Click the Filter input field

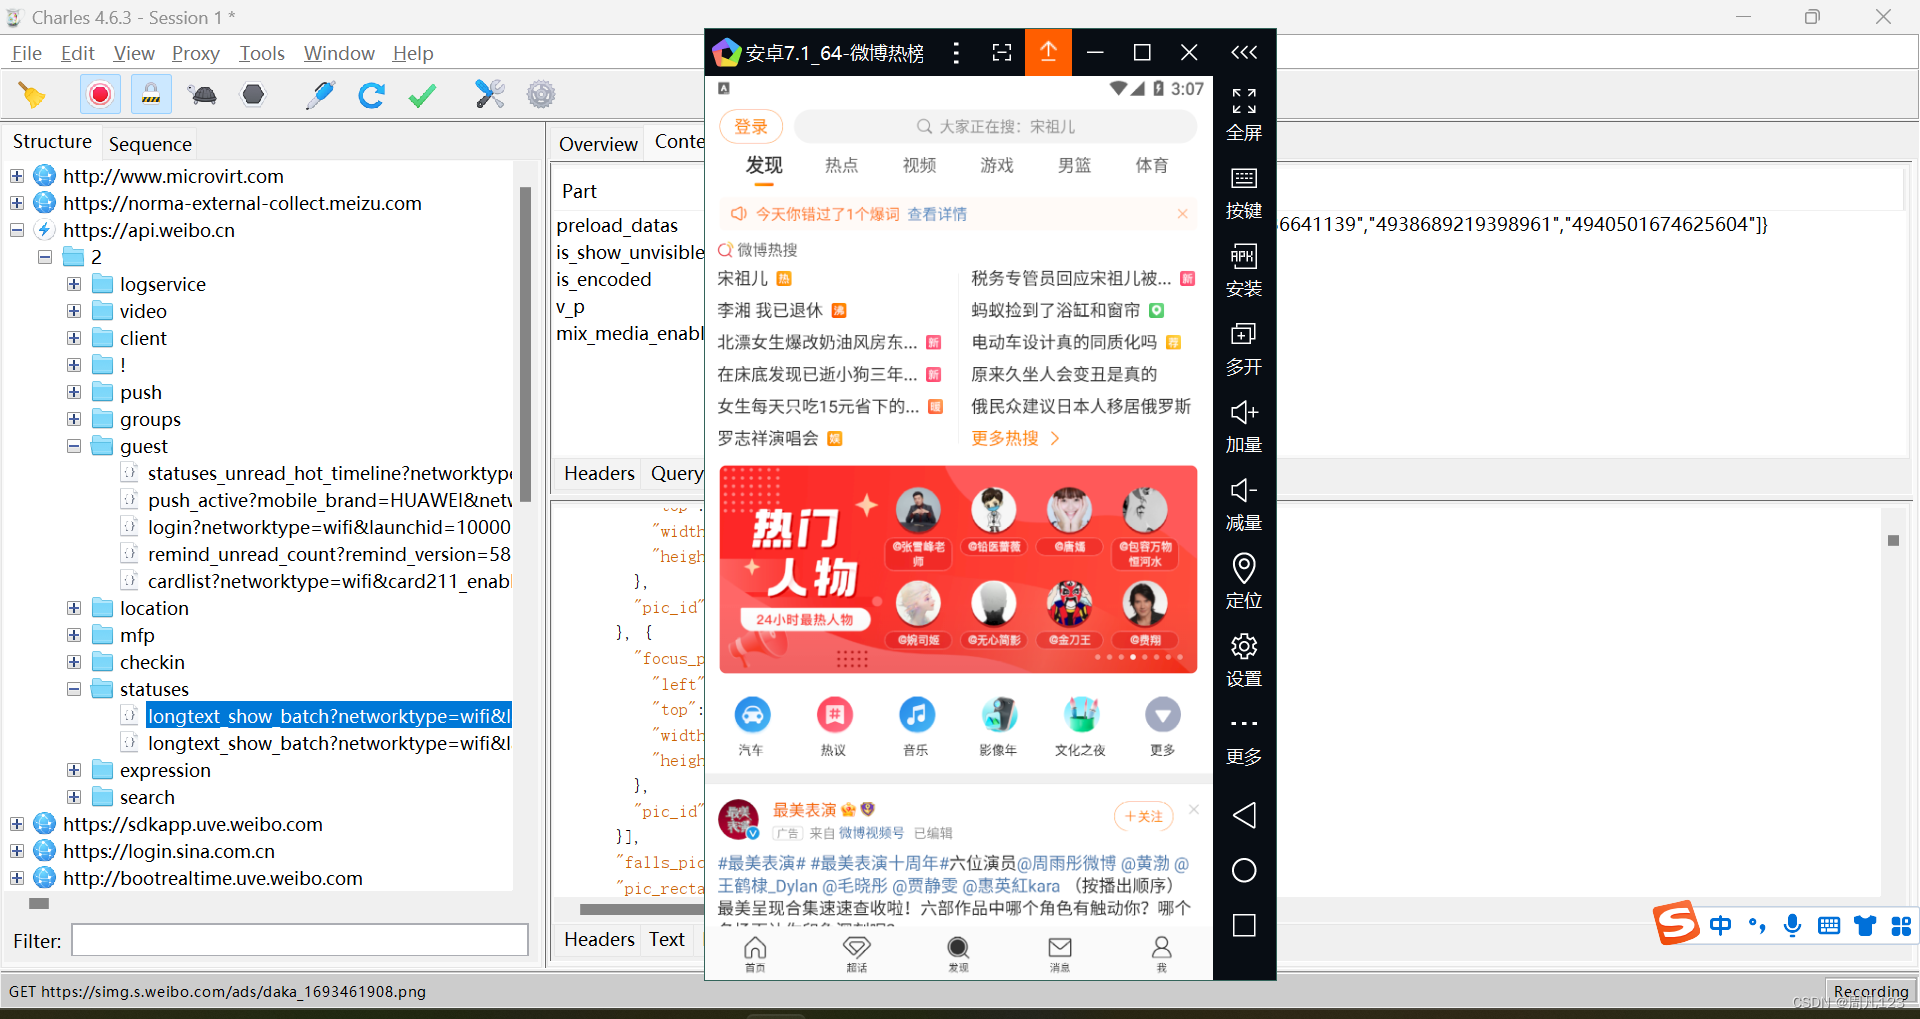coord(300,940)
